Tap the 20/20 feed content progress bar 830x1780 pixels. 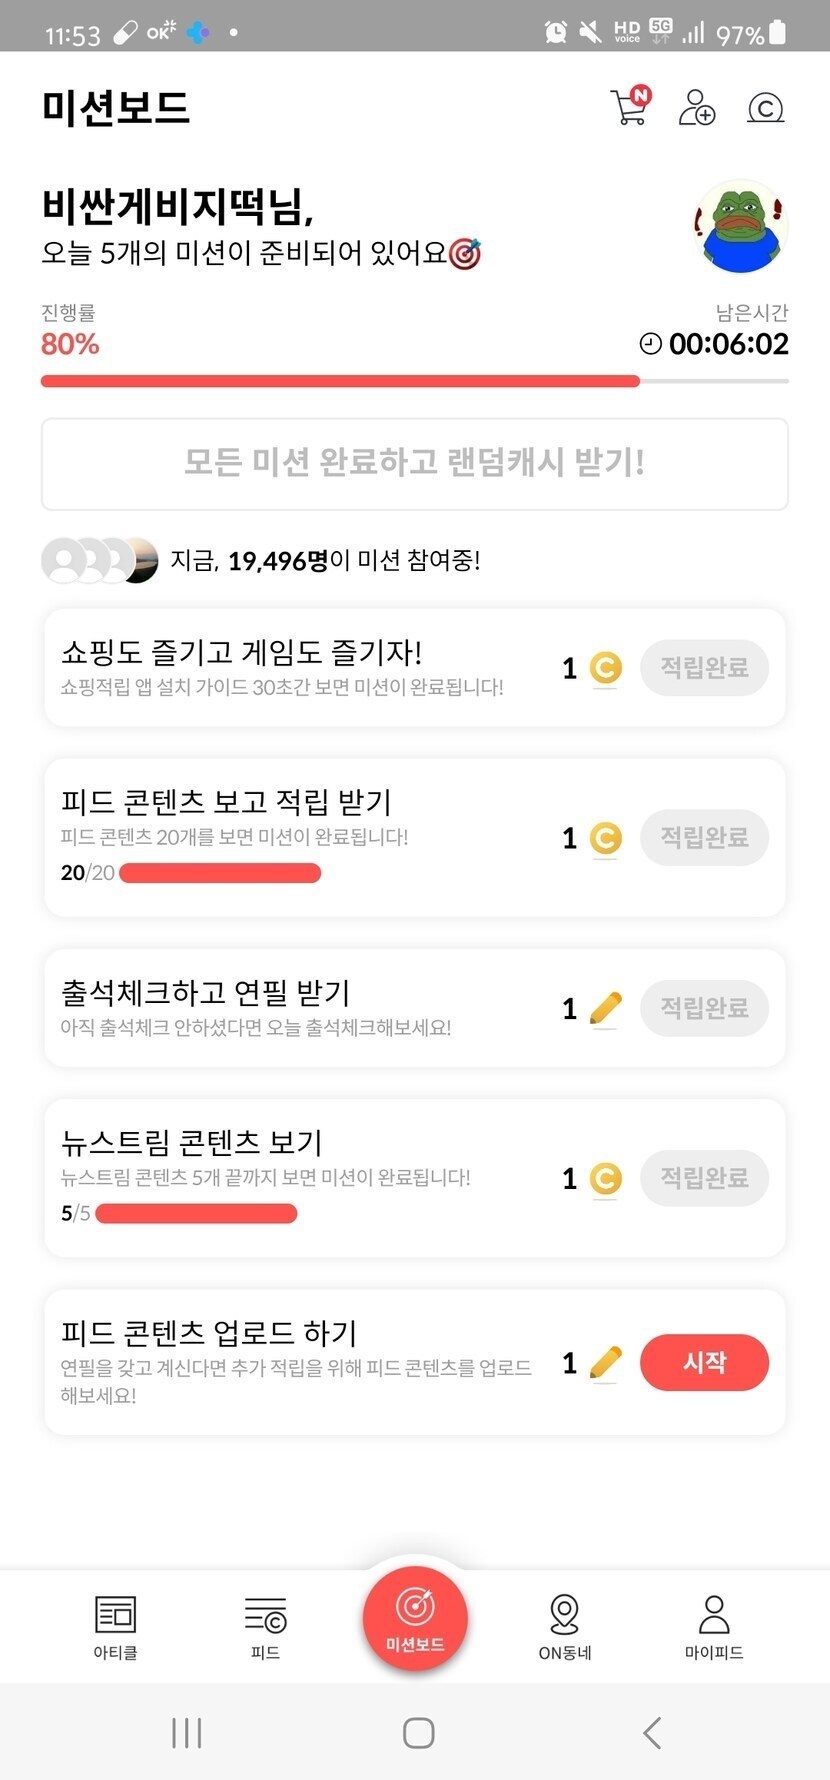point(220,874)
